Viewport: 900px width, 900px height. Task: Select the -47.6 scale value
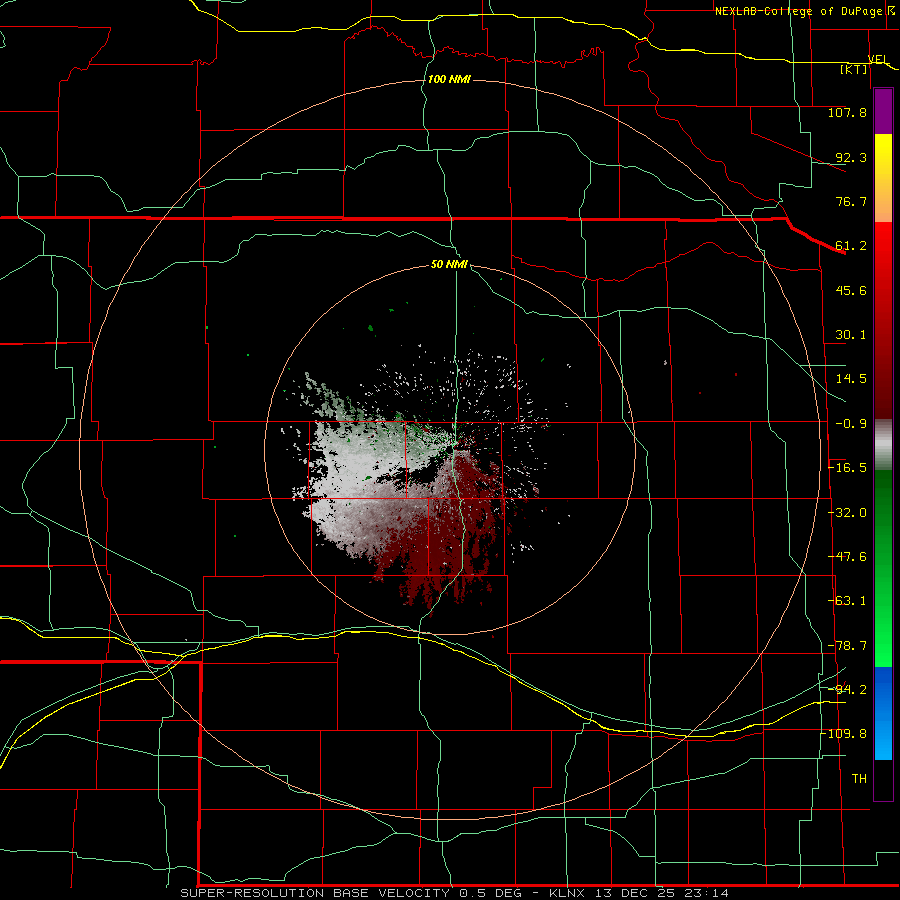tap(847, 557)
